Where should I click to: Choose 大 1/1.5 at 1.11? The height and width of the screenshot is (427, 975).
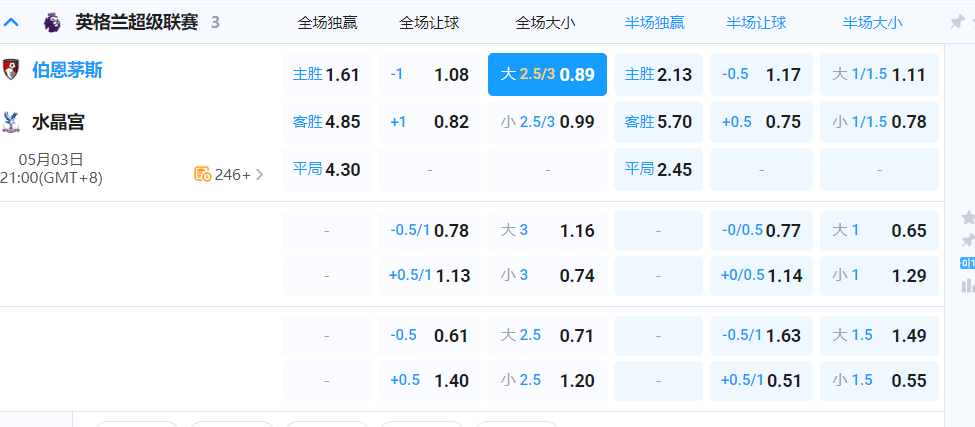tap(879, 75)
